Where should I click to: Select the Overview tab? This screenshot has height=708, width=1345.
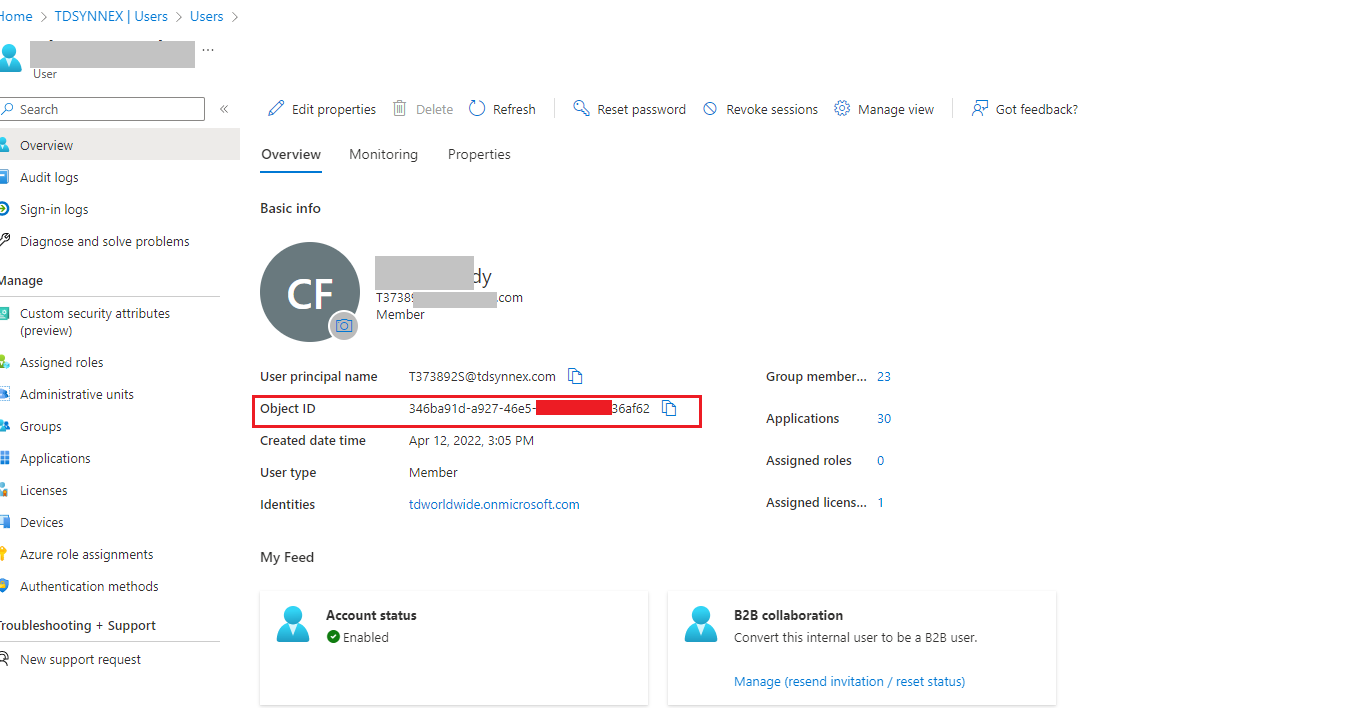pos(291,154)
